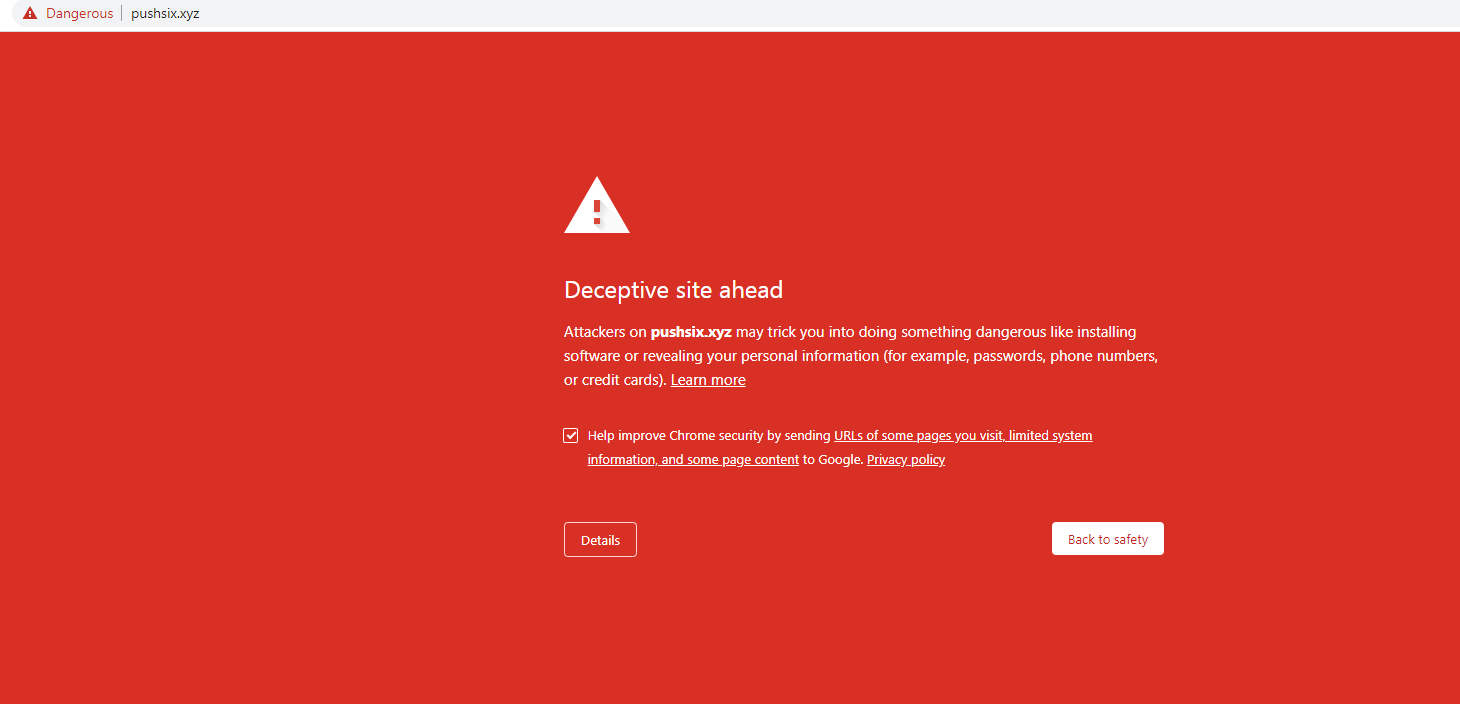Expand the Details section
The height and width of the screenshot is (704, 1460).
(600, 540)
